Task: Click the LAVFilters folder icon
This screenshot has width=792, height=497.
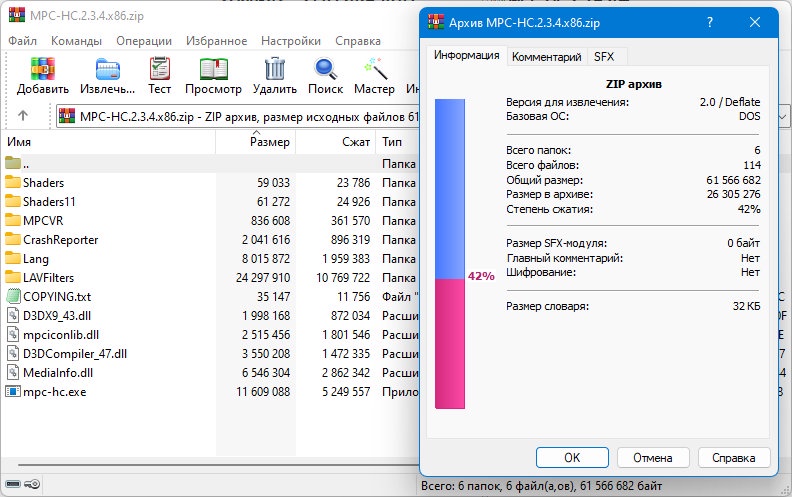Action: (13, 277)
